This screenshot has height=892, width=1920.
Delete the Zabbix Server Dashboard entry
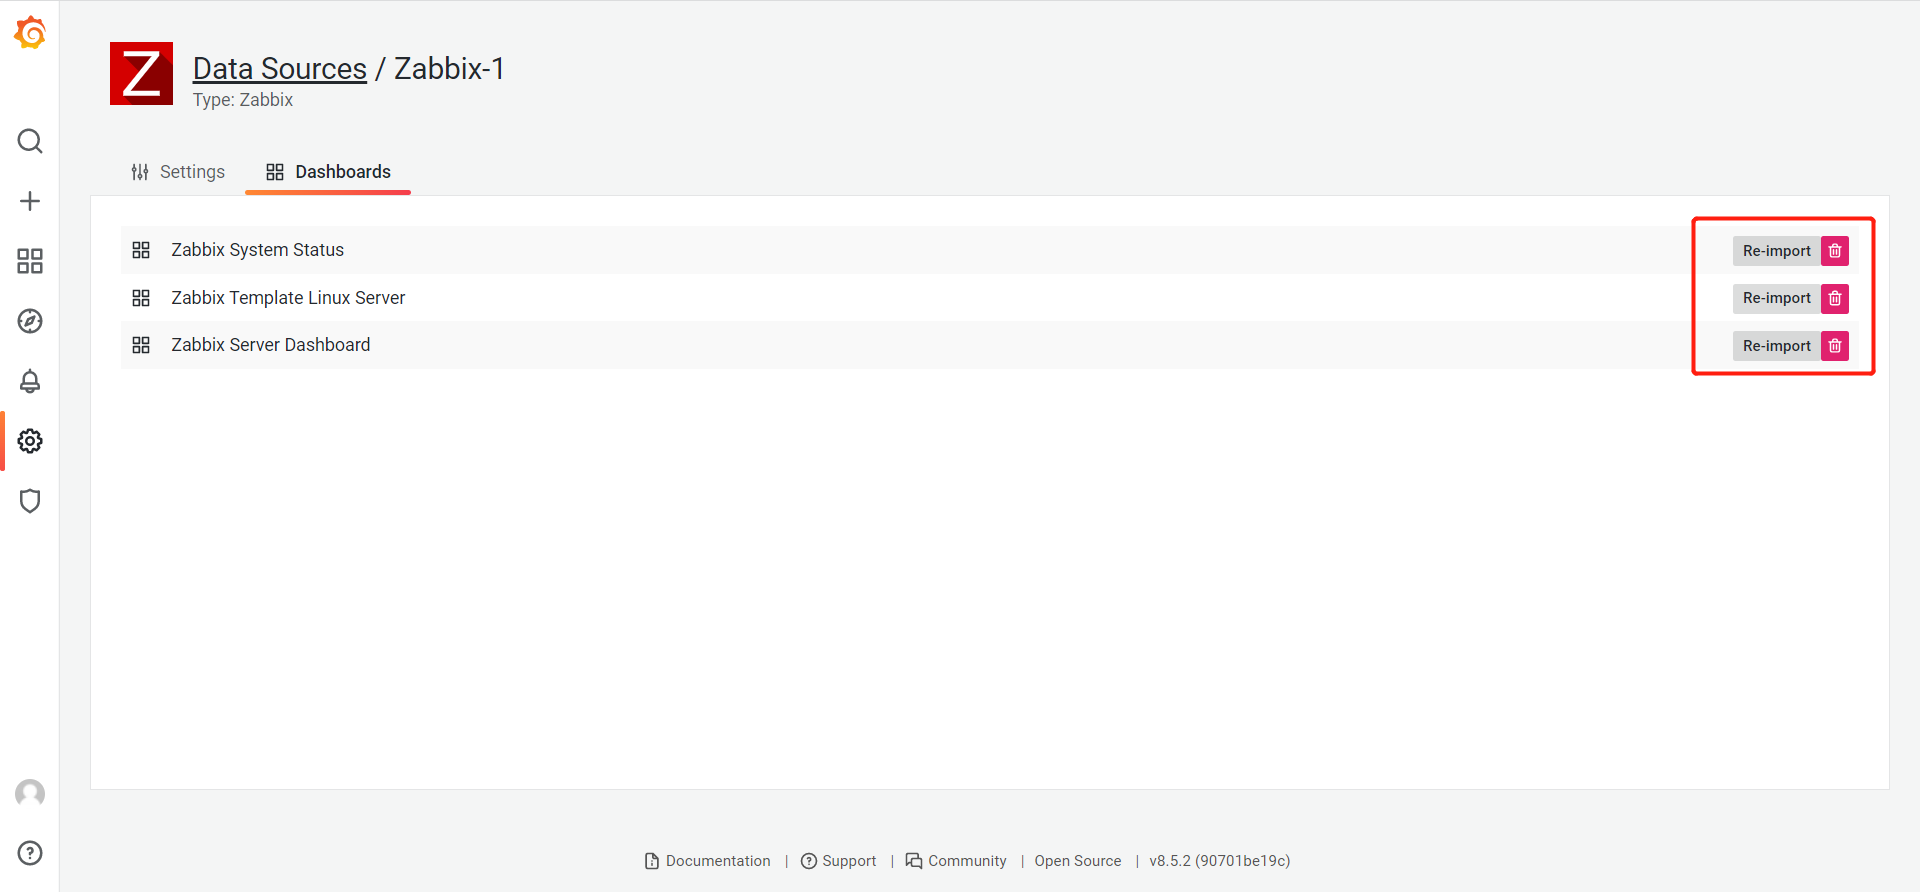click(x=1835, y=346)
